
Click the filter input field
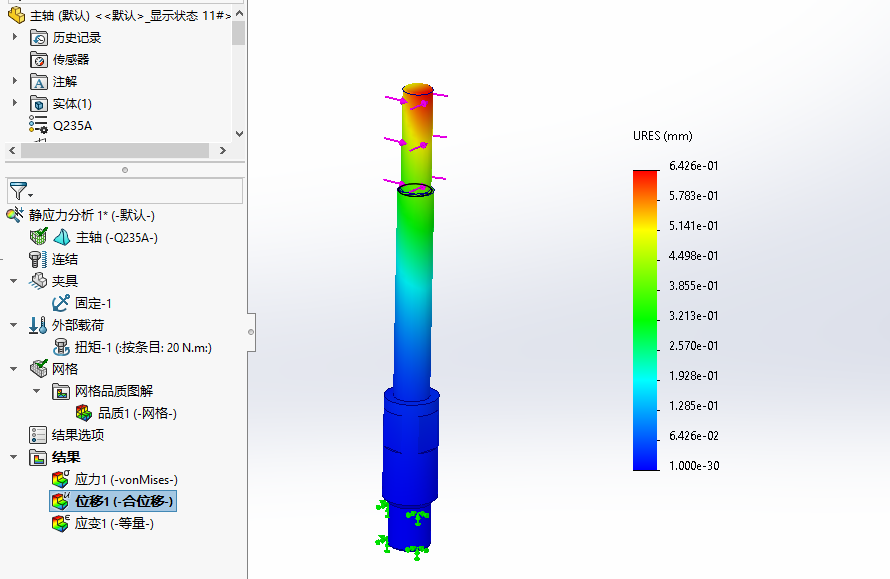(x=125, y=191)
